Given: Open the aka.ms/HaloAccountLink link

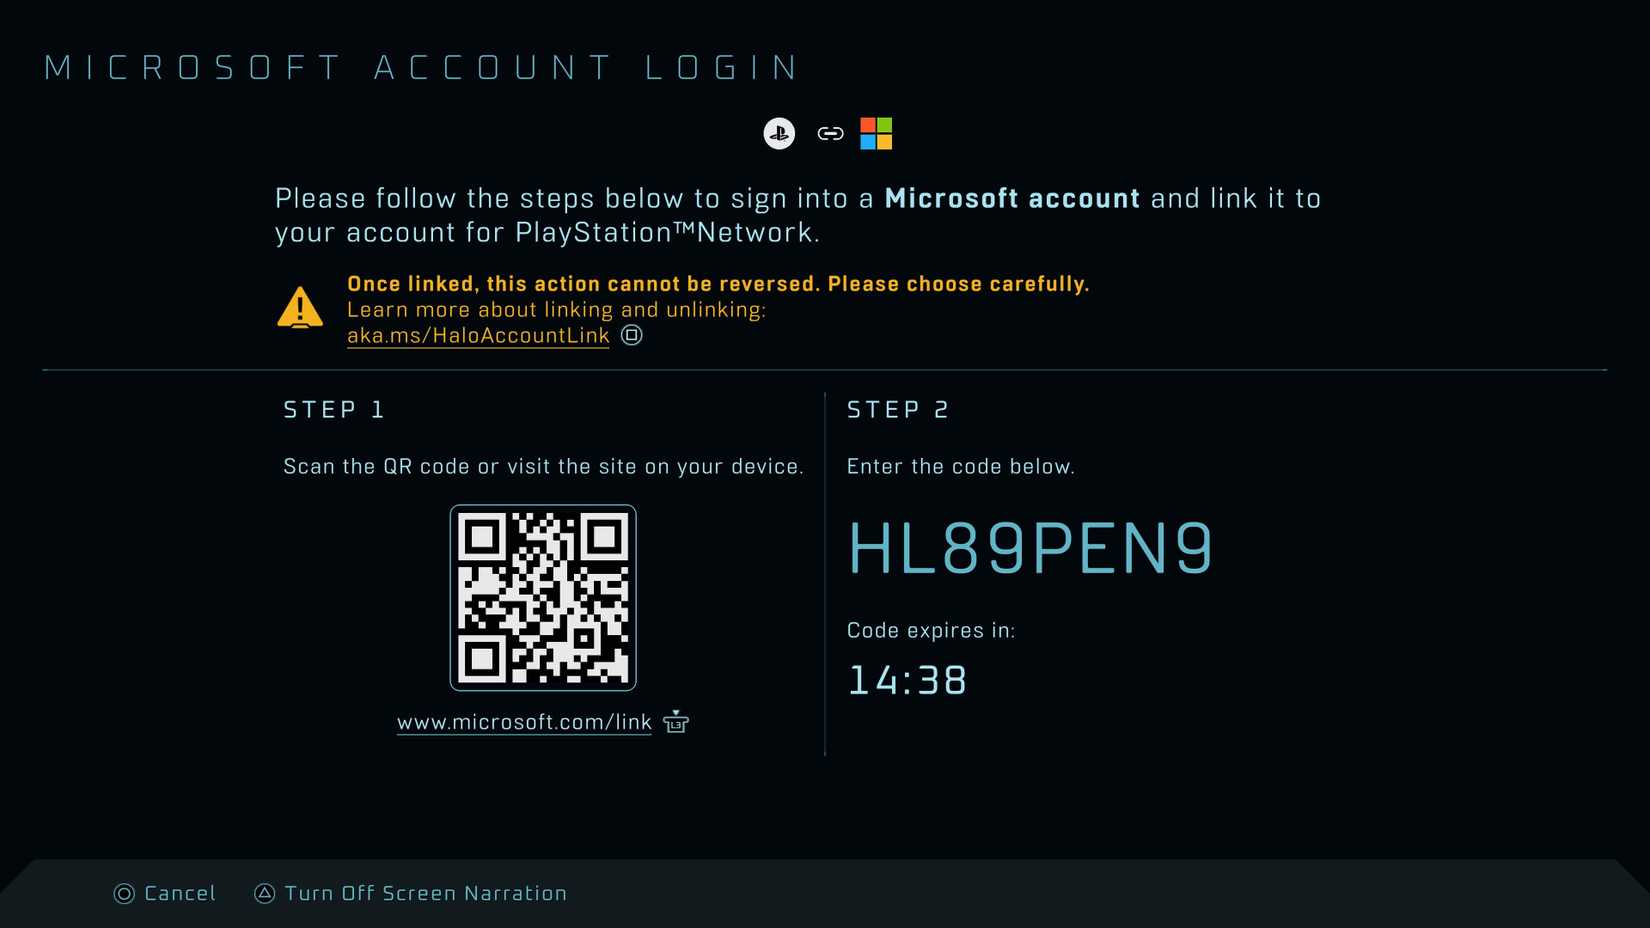Looking at the screenshot, I should click(x=478, y=336).
